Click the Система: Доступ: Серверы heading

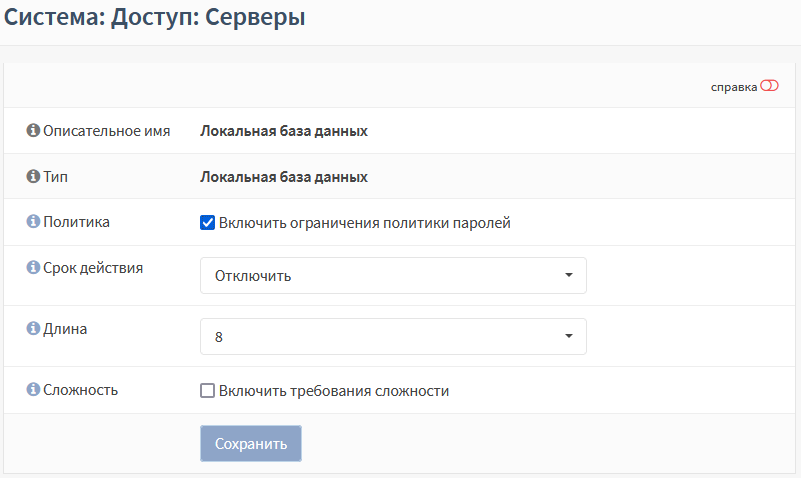(x=155, y=17)
